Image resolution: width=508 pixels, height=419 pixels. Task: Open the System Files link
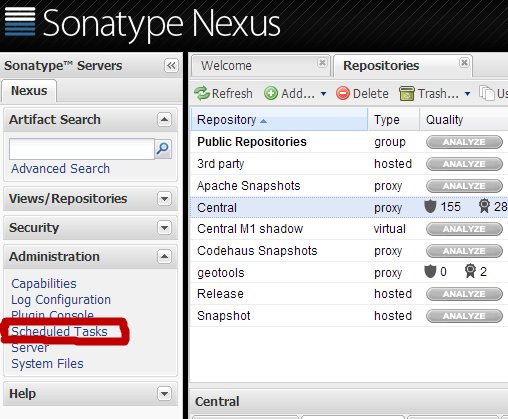click(47, 364)
